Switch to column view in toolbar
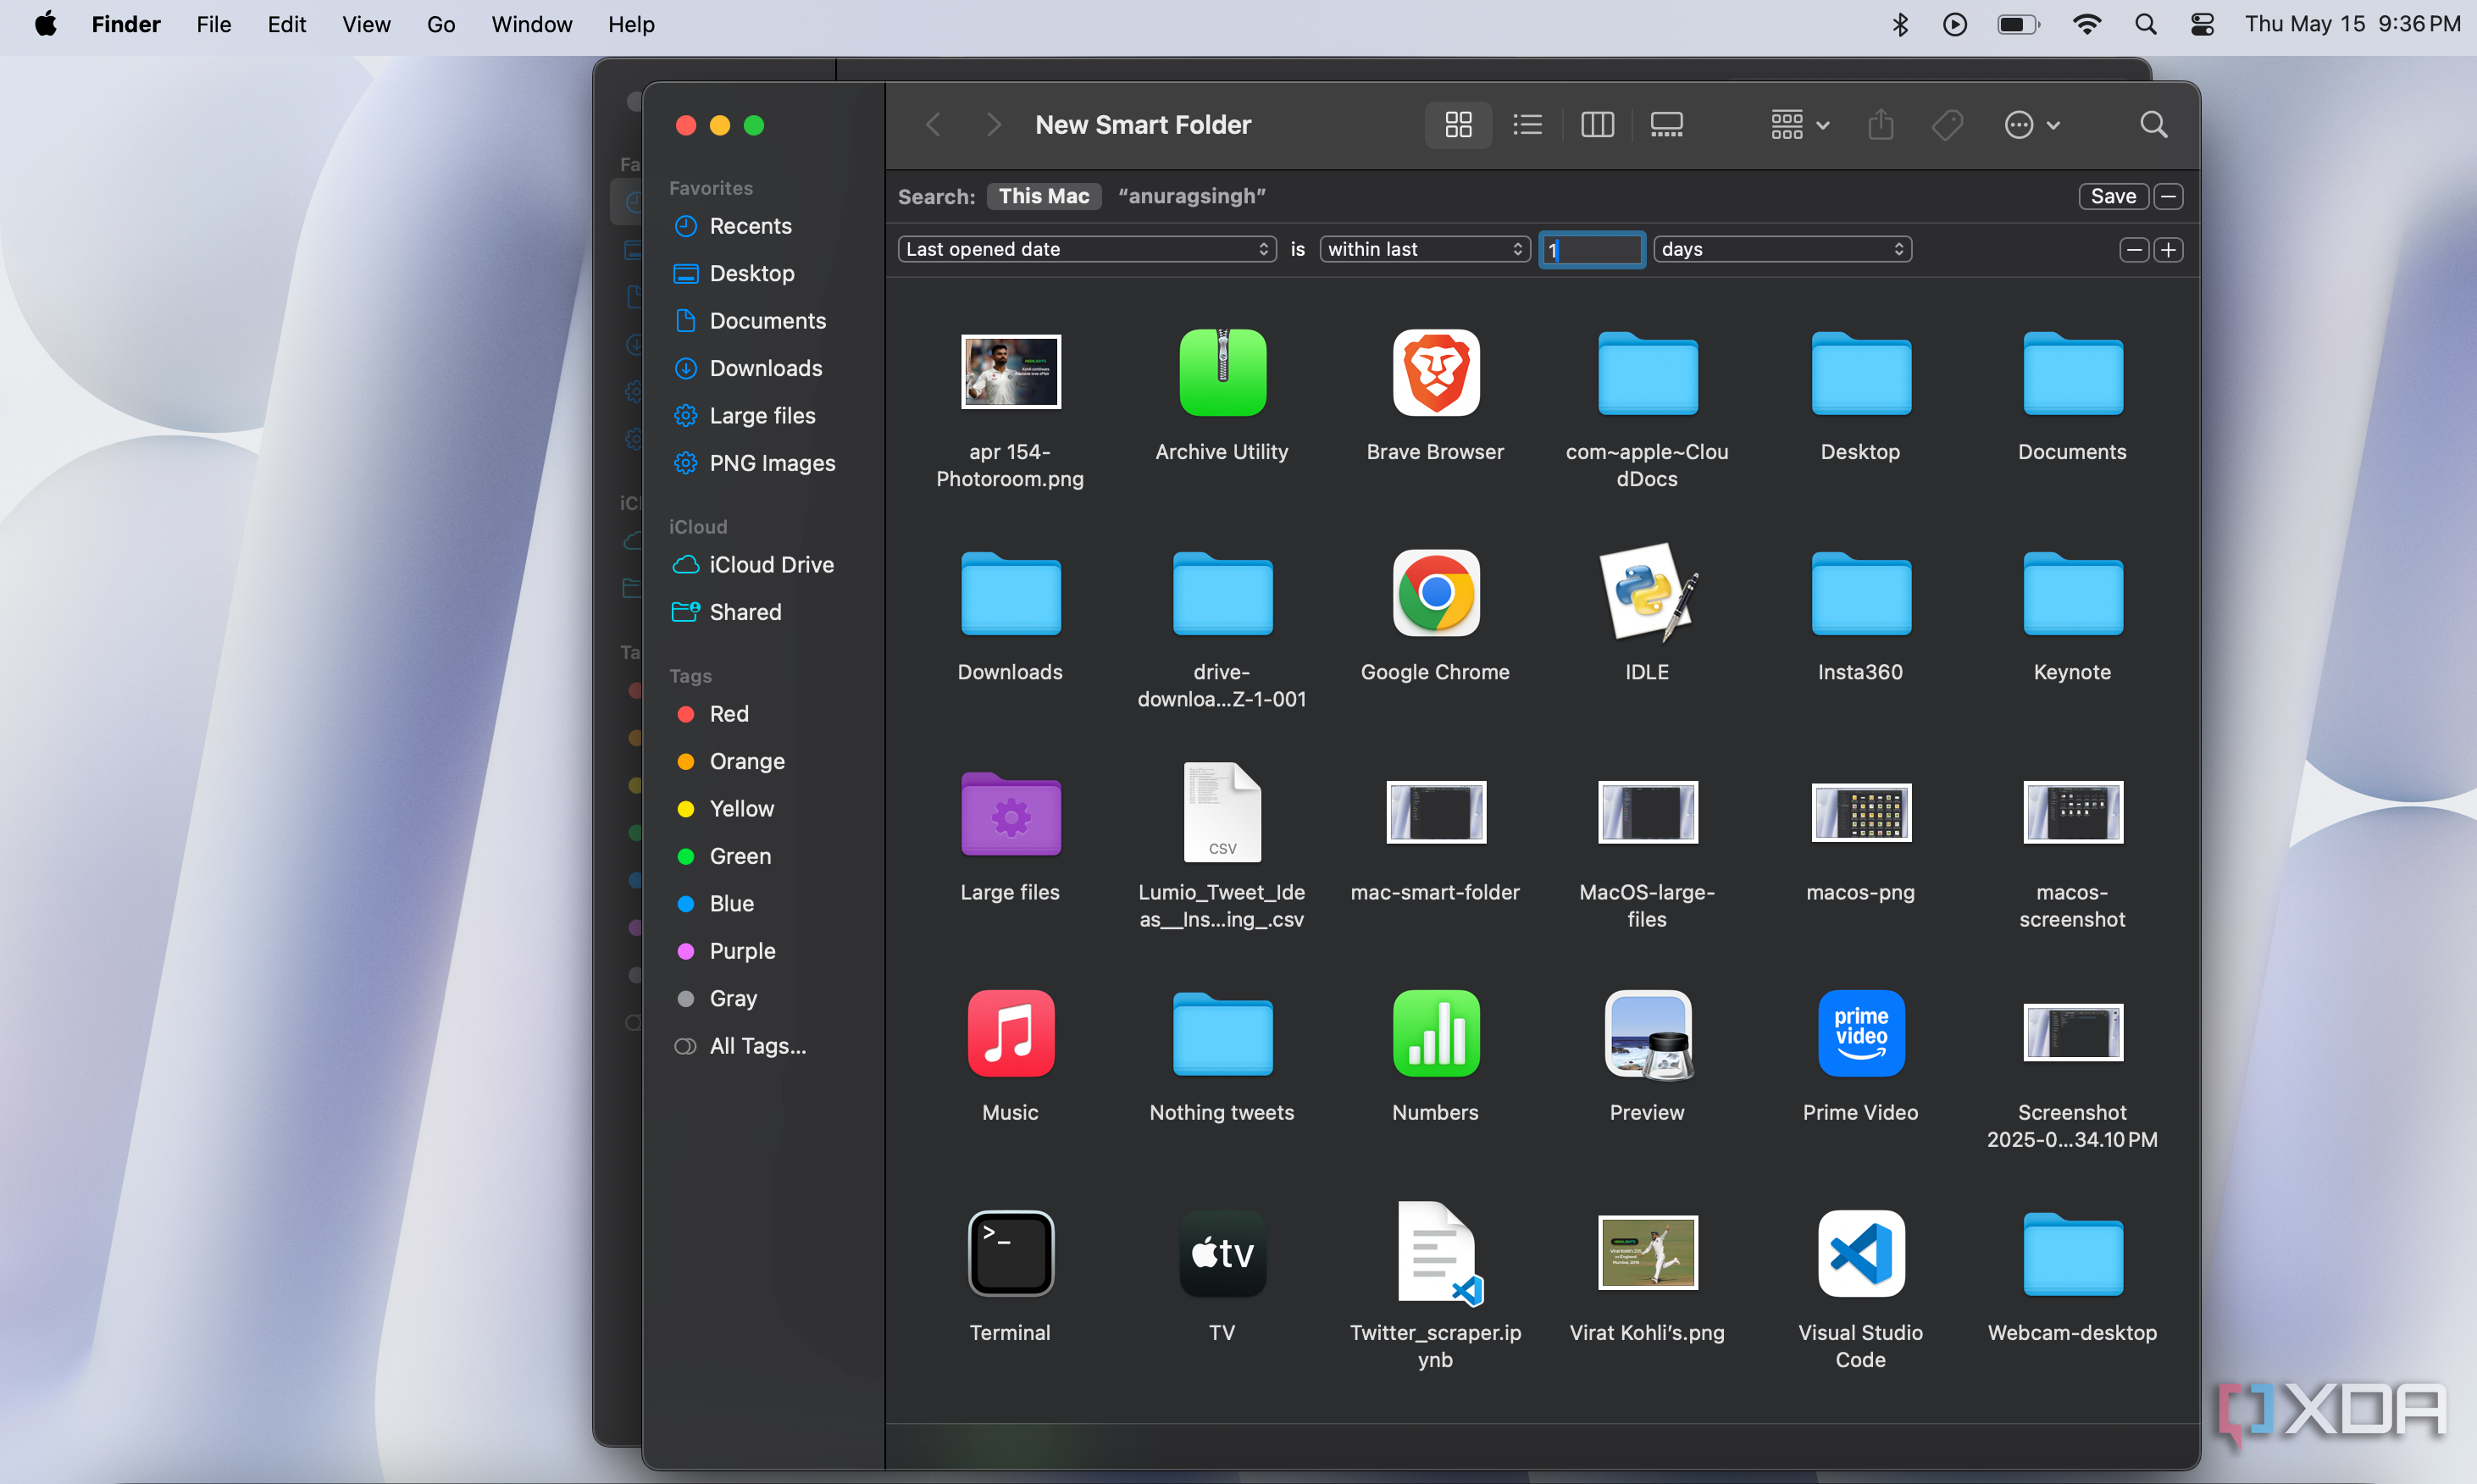The width and height of the screenshot is (2477, 1484). (1597, 124)
